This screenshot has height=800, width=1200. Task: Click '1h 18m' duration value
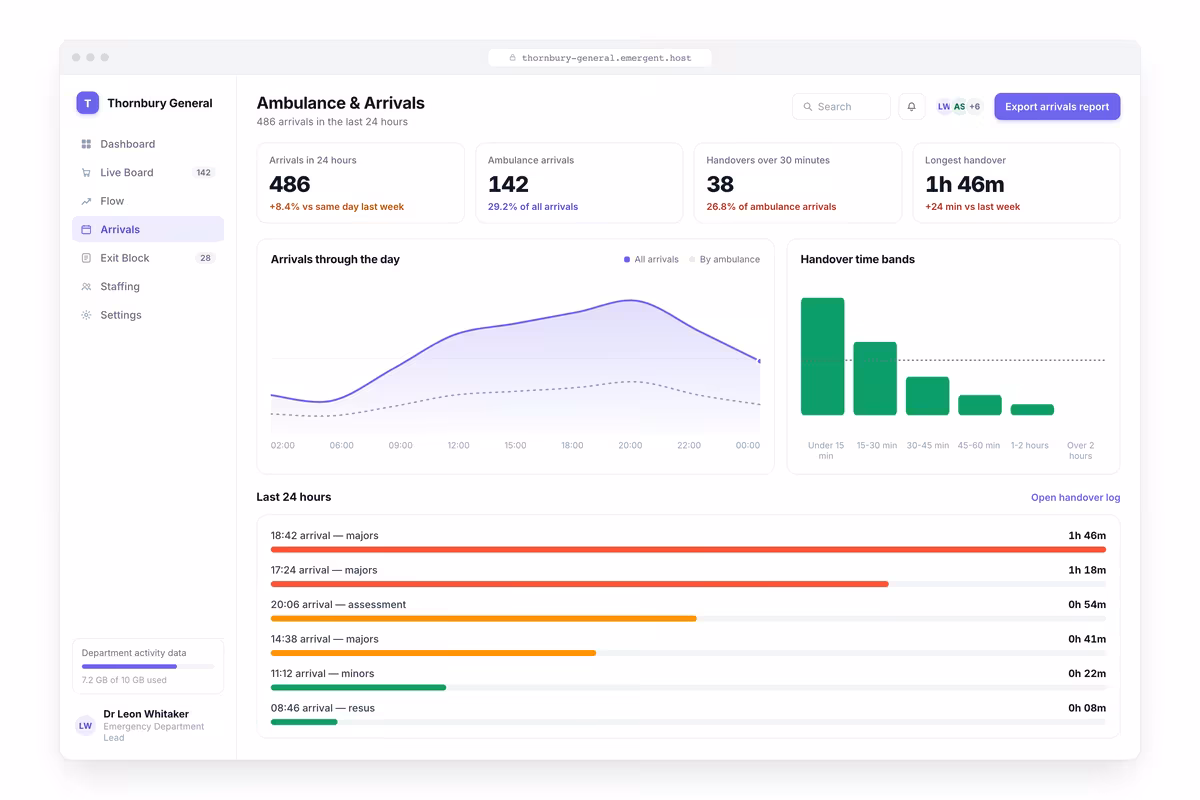(x=1087, y=570)
